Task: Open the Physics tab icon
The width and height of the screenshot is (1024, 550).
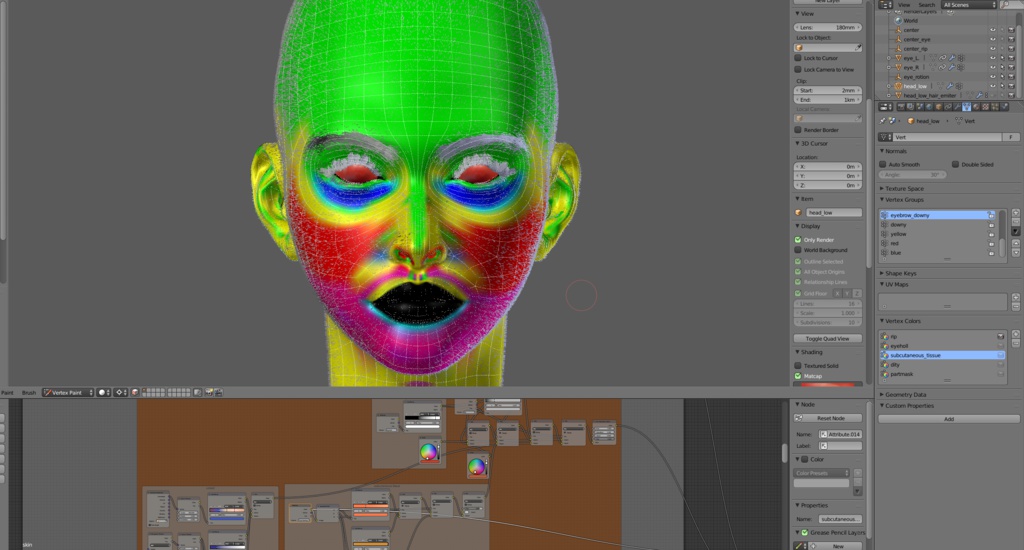Action: pos(1004,107)
